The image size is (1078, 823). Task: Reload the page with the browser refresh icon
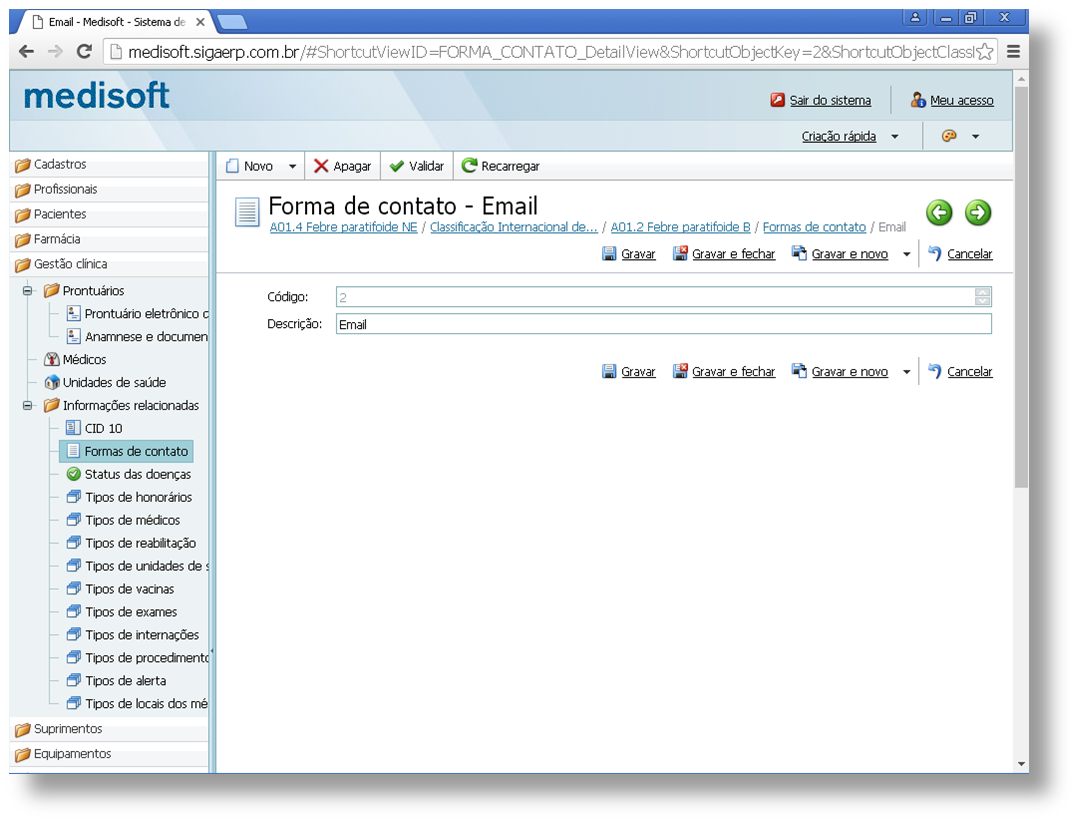click(84, 52)
